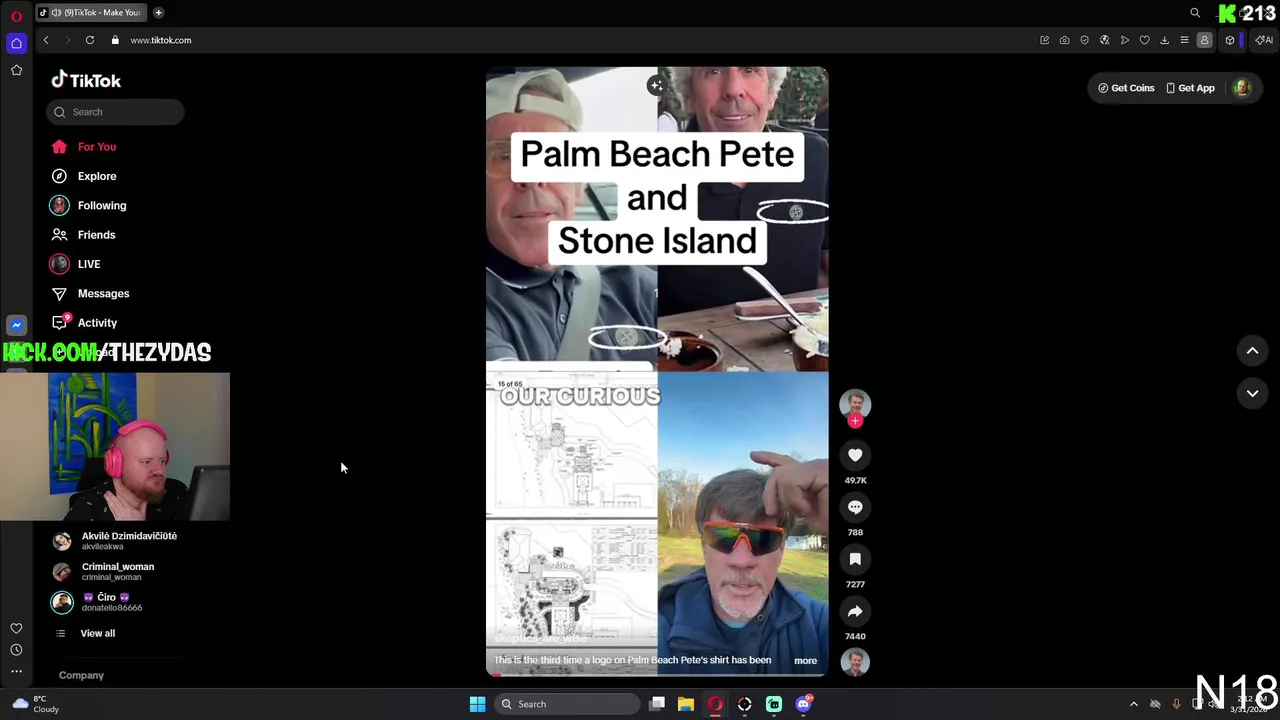Go to the next video with the down chevron
Viewport: 1280px width, 720px height.
(x=1252, y=394)
